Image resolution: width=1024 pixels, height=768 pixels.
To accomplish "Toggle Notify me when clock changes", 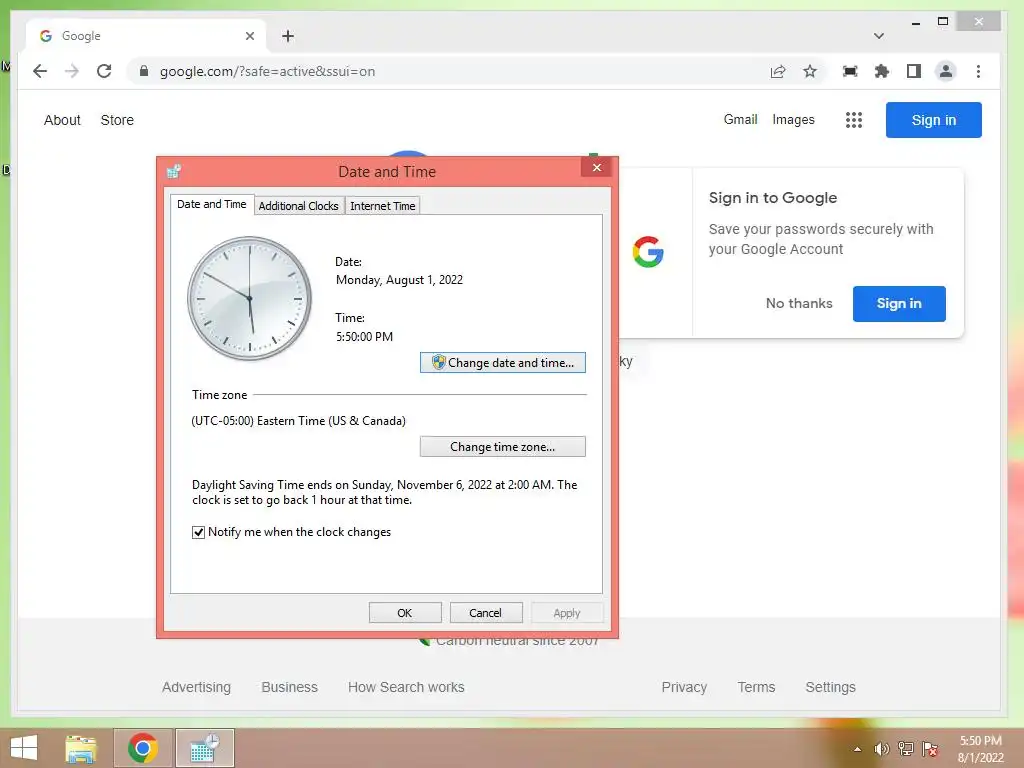I will (x=199, y=532).
